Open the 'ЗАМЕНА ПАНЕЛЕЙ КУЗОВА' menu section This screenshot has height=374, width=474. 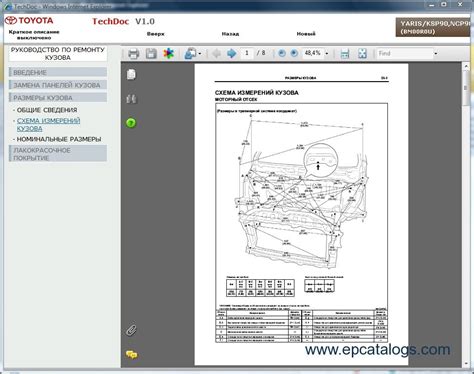point(58,85)
